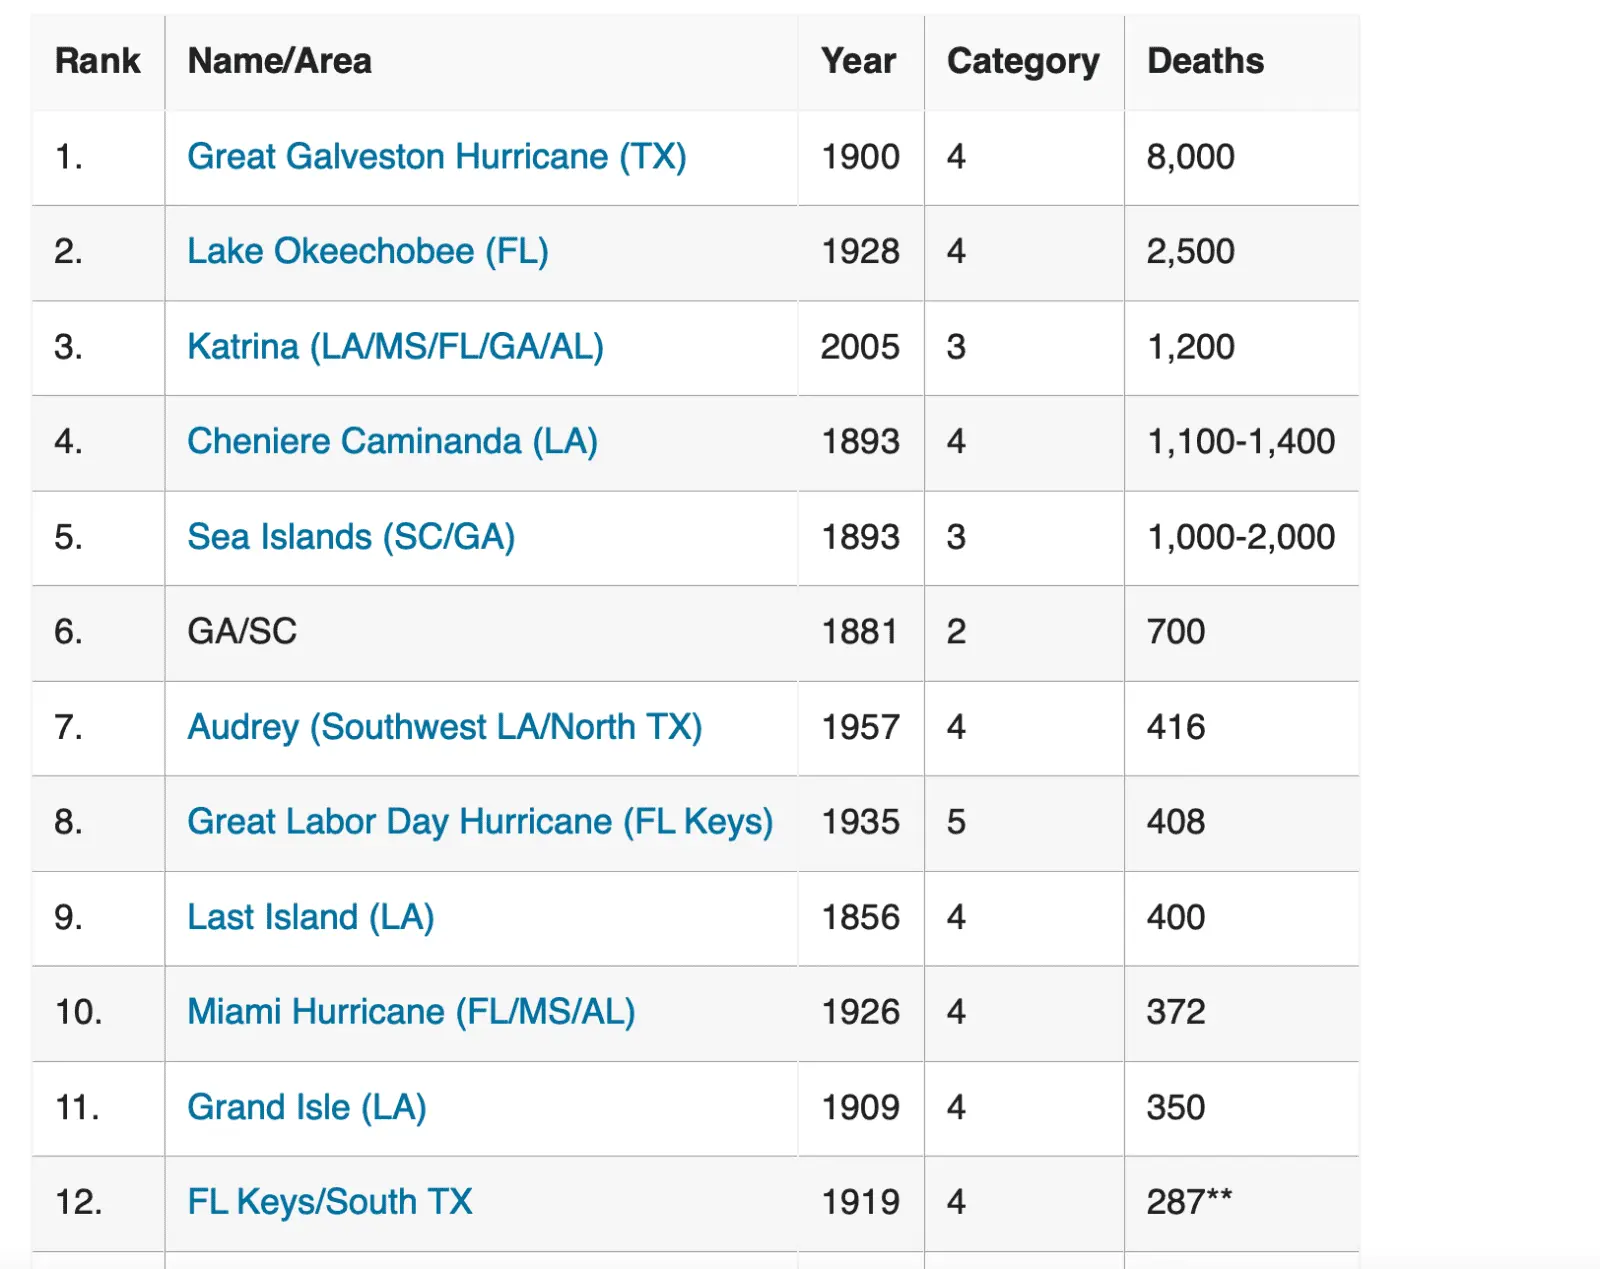Open the Katrina (LA/MS/FL/GA/AL) link

tap(395, 347)
